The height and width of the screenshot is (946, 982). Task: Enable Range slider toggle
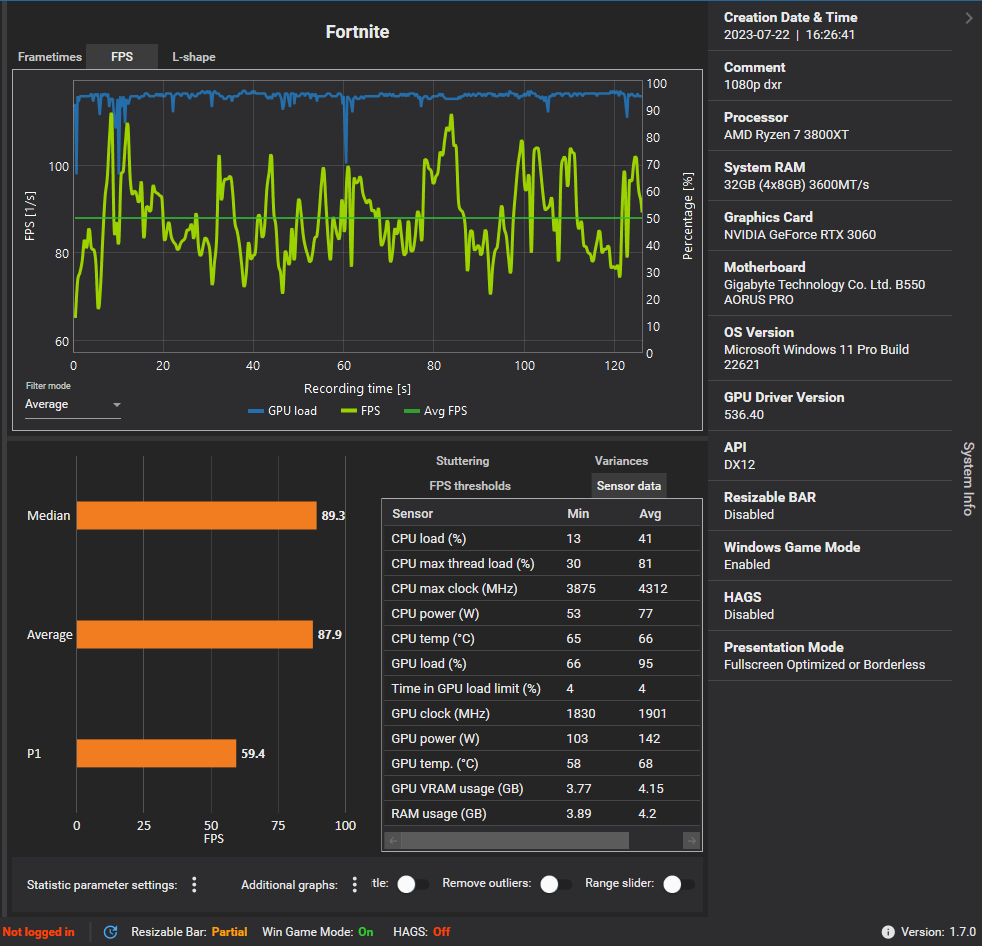coord(679,884)
